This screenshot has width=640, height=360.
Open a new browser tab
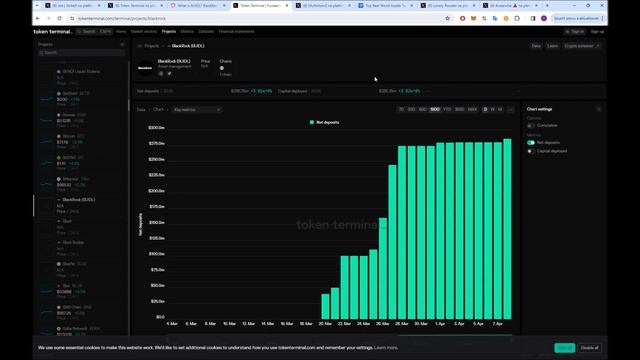(x=547, y=6)
